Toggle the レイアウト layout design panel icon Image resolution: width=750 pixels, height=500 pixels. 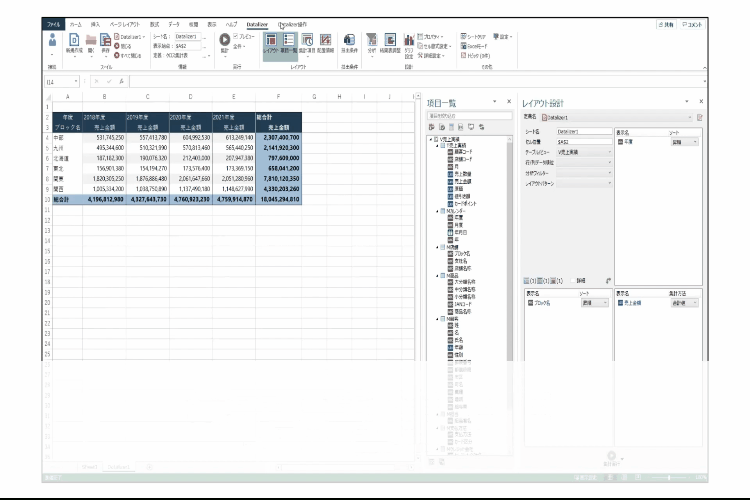point(270,42)
